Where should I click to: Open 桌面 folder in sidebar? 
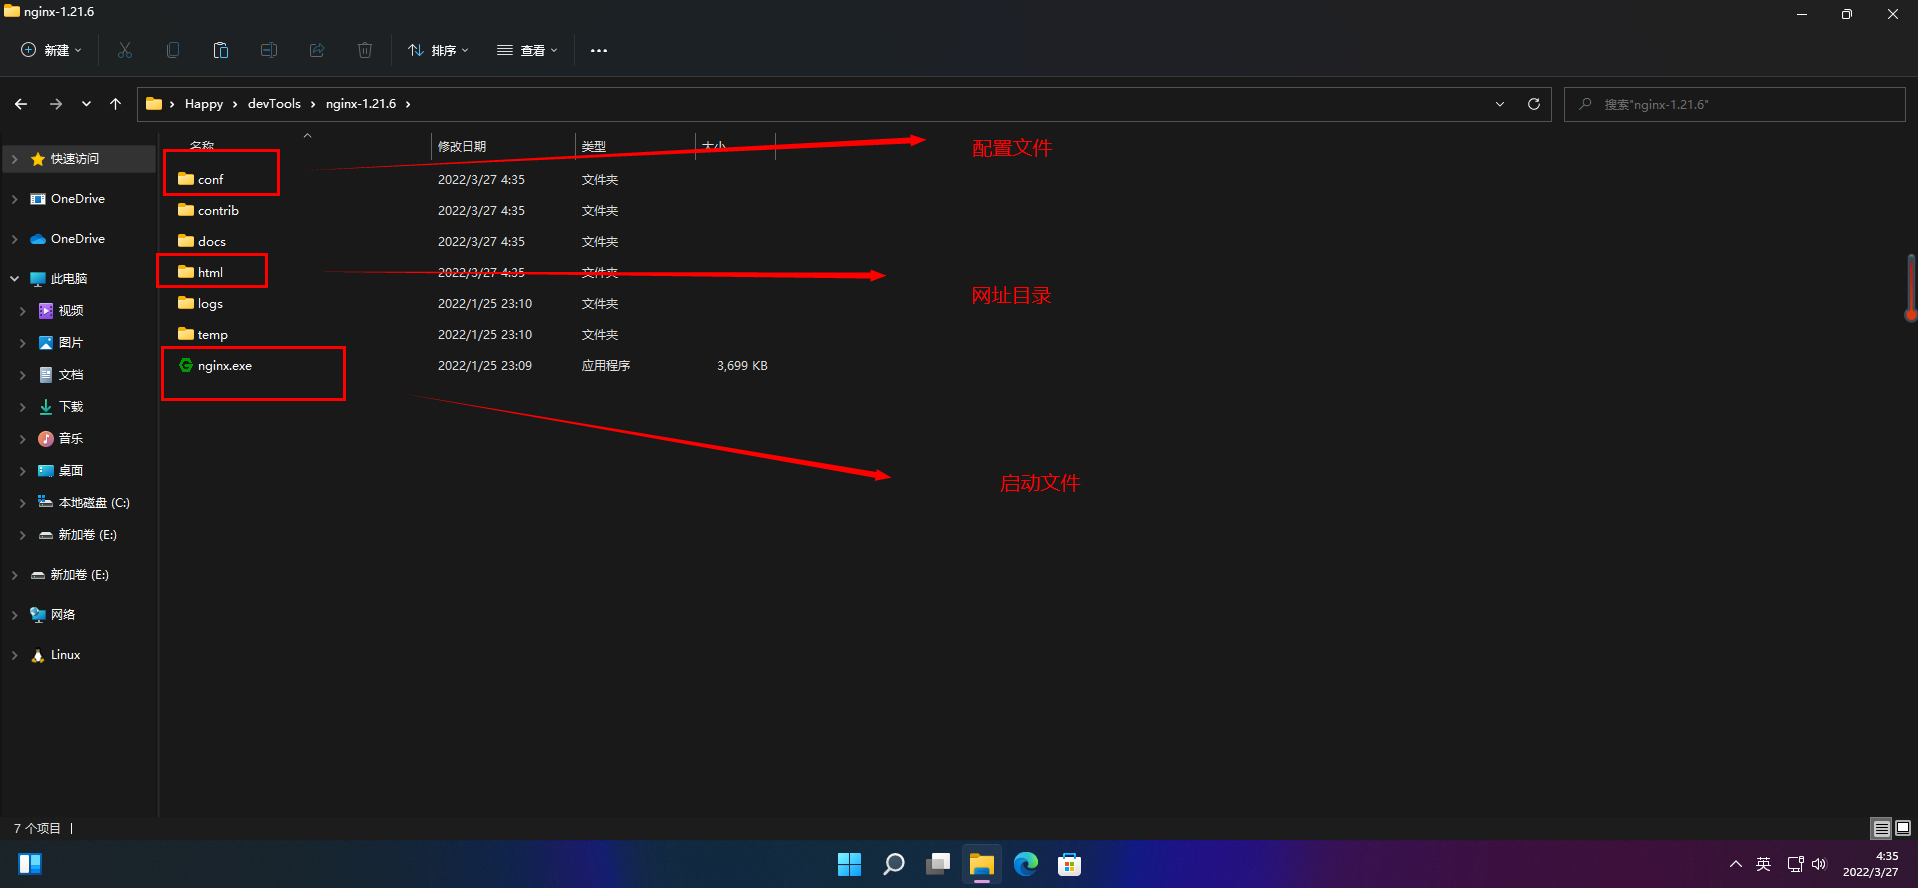coord(71,471)
